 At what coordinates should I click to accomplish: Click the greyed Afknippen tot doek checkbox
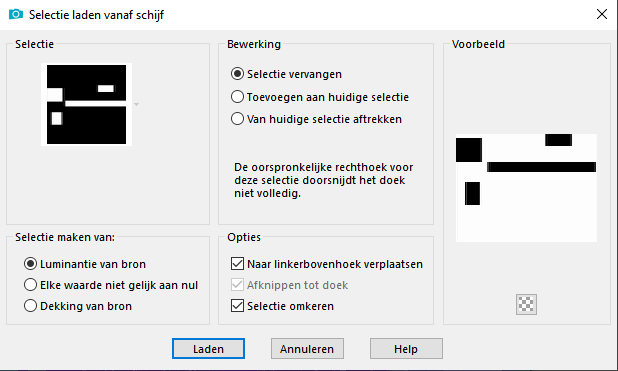[237, 285]
